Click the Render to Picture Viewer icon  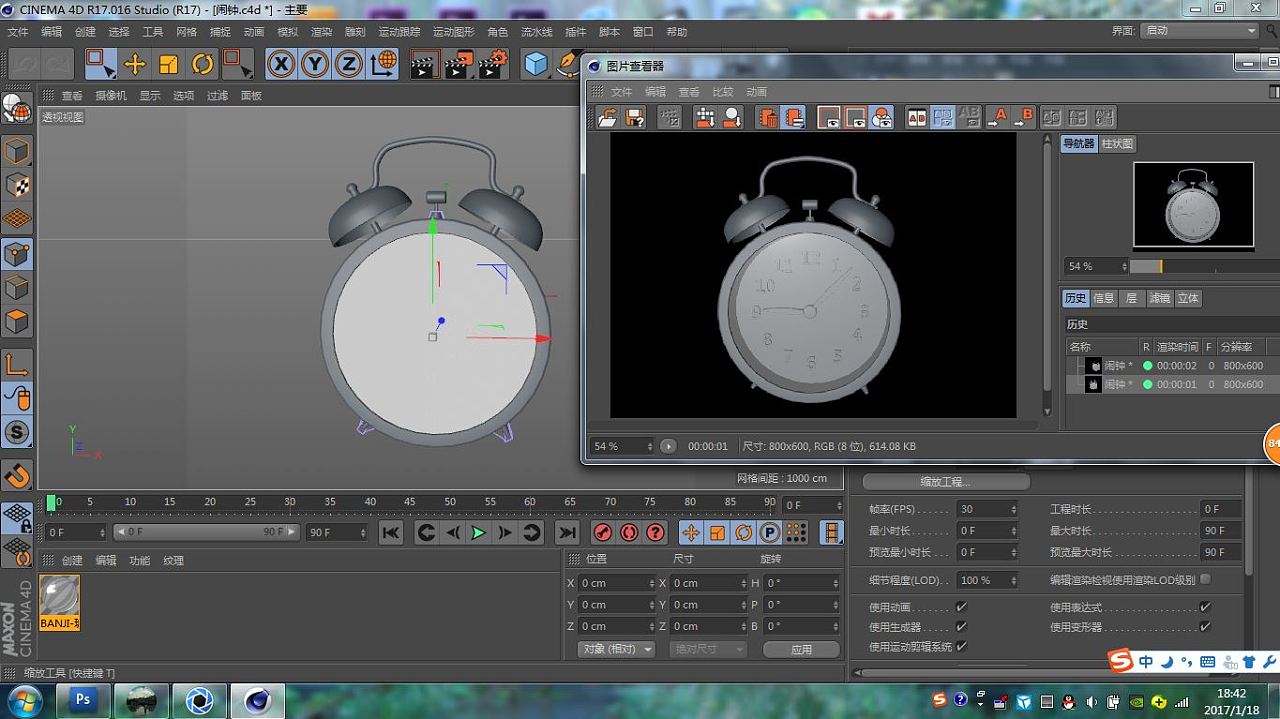point(457,65)
